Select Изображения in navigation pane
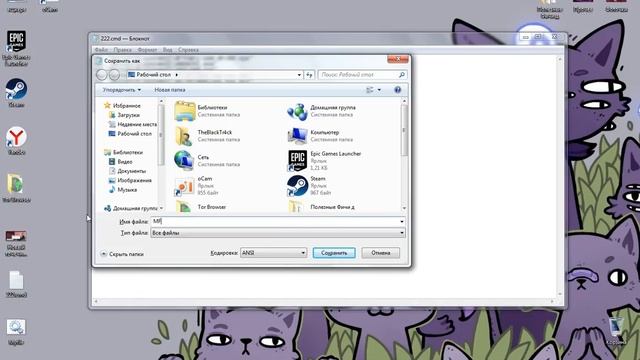 pyautogui.click(x=130, y=180)
